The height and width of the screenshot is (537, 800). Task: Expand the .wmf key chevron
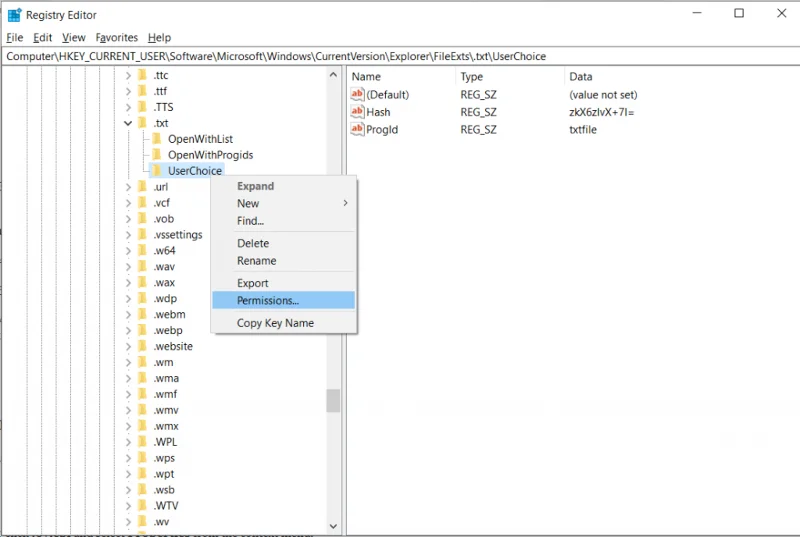128,394
